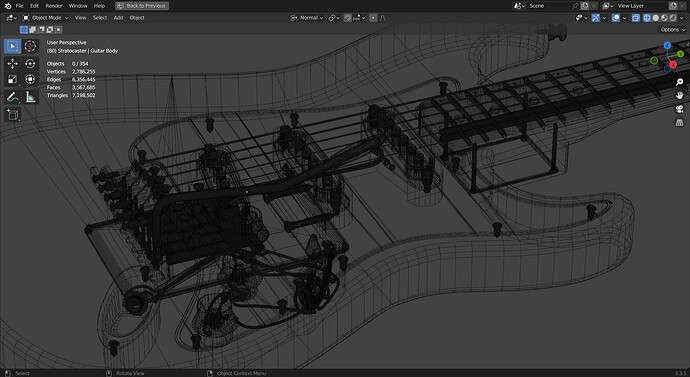The image size is (690, 377).
Task: Toggle the show gizmo button
Action: [596, 18]
